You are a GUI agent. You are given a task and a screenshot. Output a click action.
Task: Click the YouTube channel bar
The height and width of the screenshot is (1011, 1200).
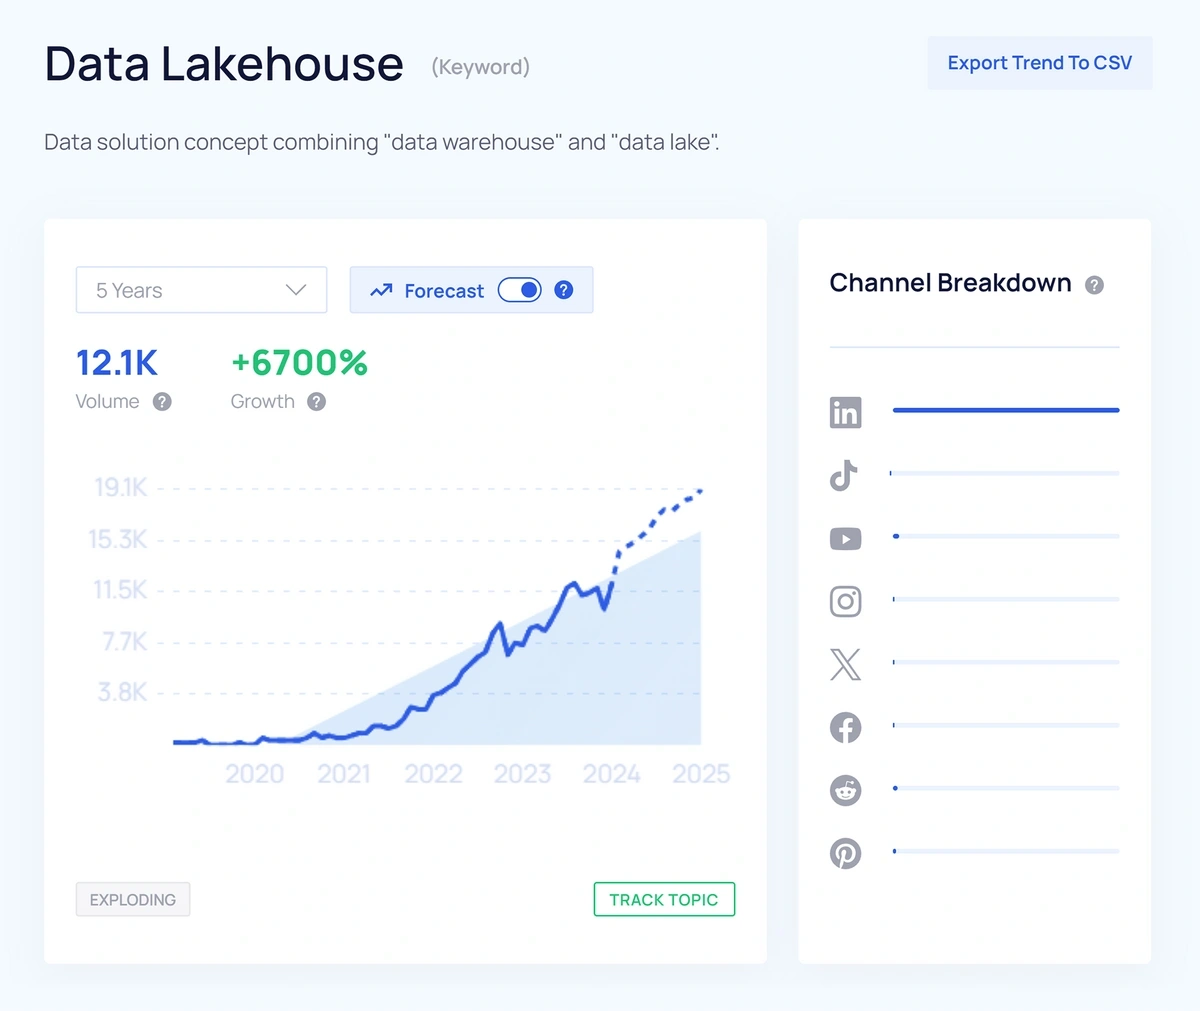(1005, 536)
